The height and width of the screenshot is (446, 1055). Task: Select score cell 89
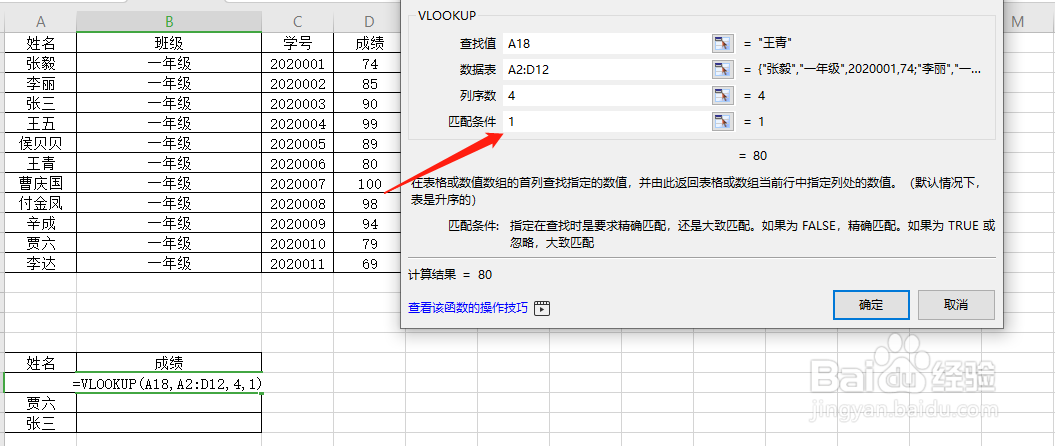click(x=369, y=143)
